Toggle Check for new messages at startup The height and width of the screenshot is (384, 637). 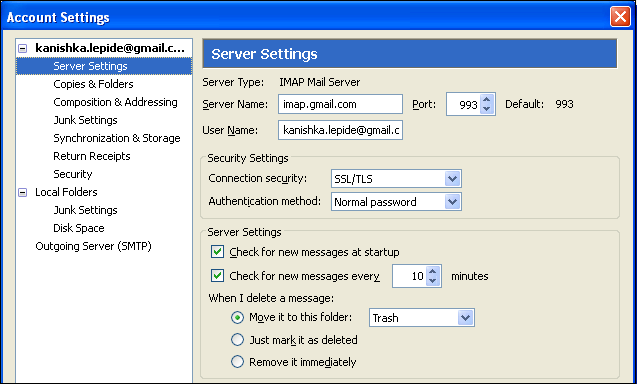click(217, 252)
